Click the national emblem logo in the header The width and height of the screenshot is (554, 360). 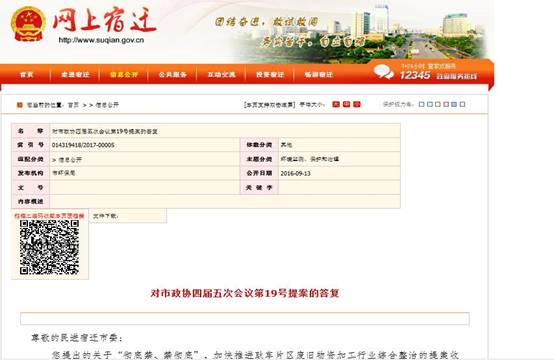[x=28, y=24]
